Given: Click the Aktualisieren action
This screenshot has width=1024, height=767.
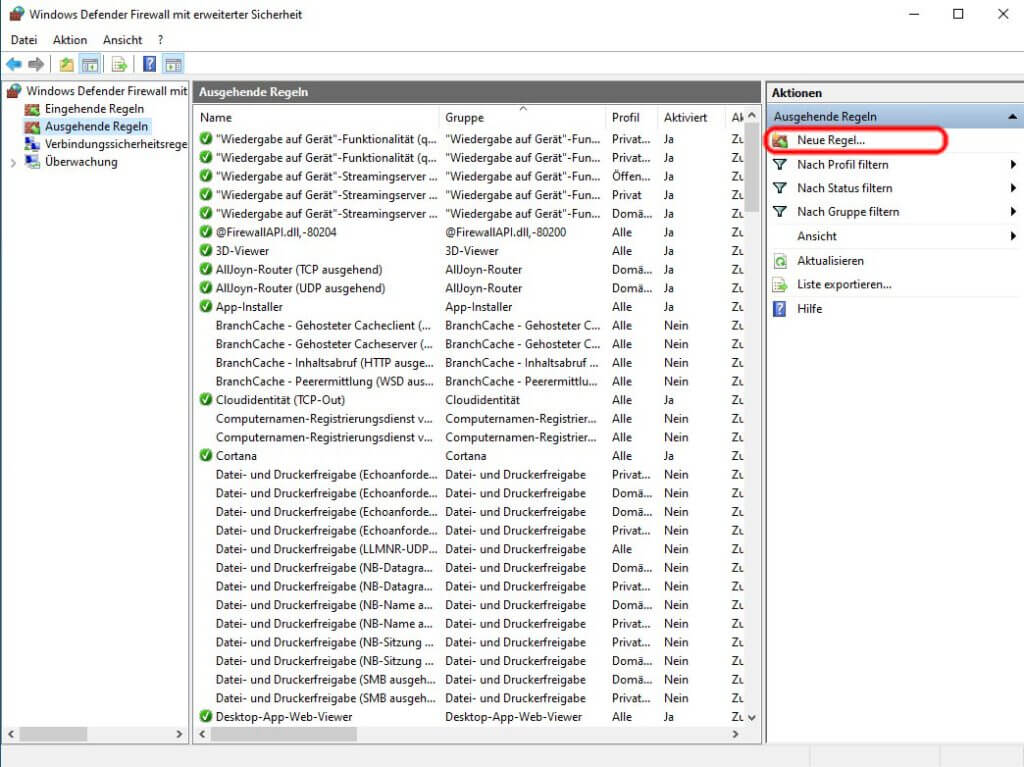Looking at the screenshot, I should pos(830,261).
